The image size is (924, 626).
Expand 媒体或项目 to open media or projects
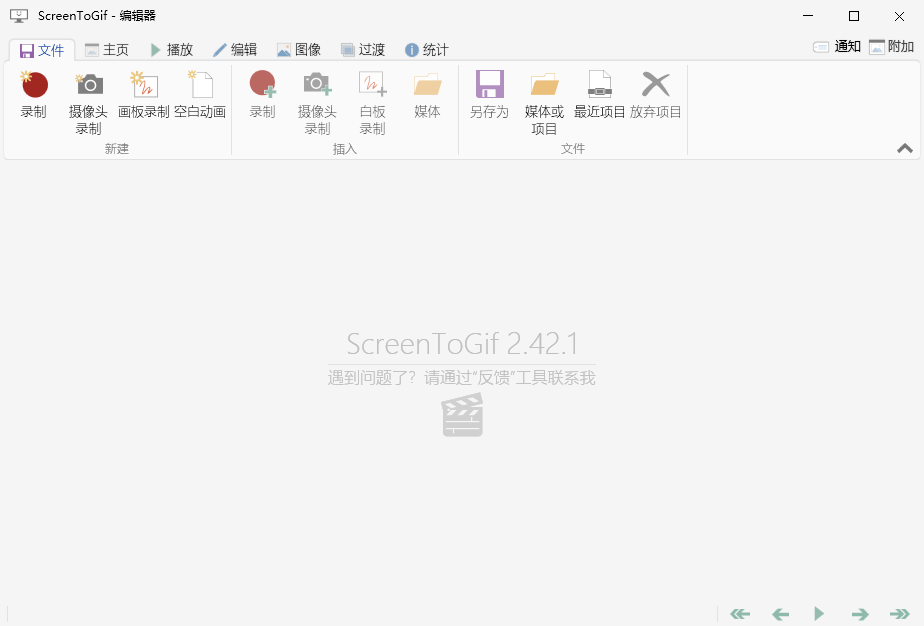(544, 98)
